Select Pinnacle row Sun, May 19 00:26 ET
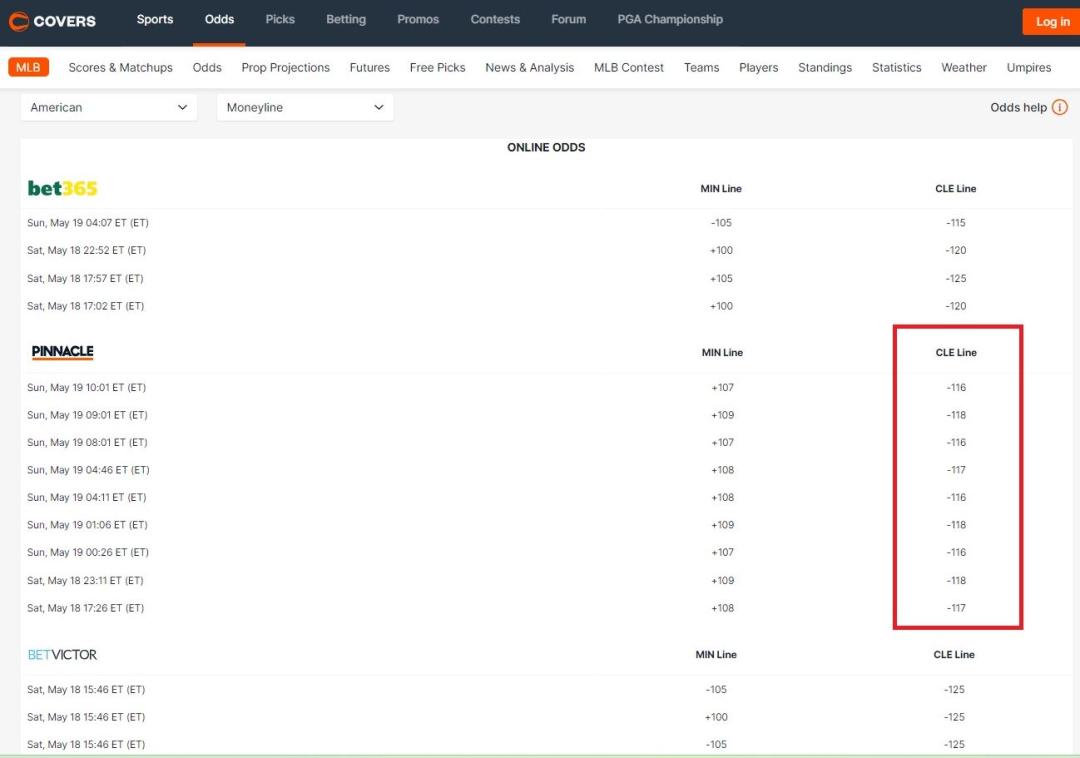Viewport: 1080px width, 758px height. [x=546, y=553]
